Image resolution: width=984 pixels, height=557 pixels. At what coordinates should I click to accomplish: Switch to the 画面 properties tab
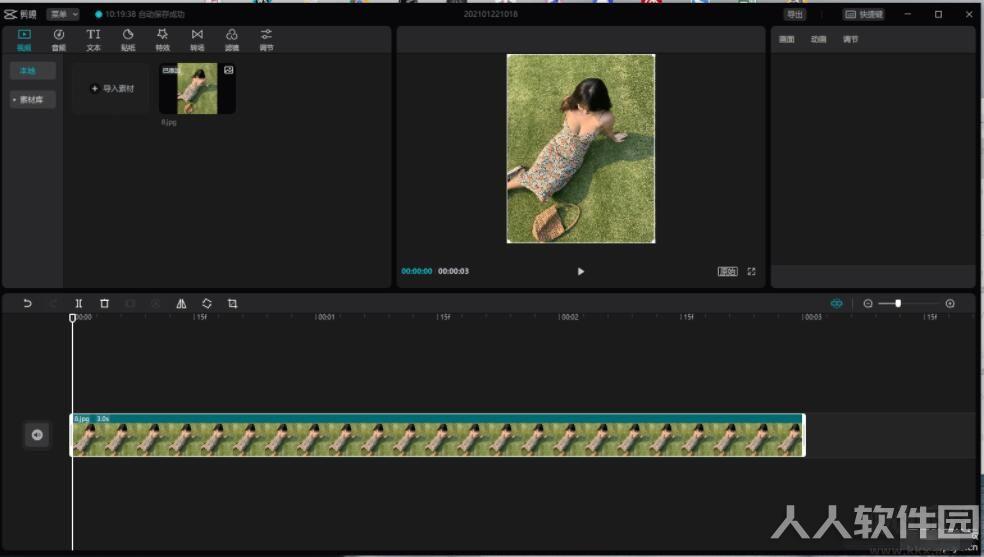coord(786,39)
